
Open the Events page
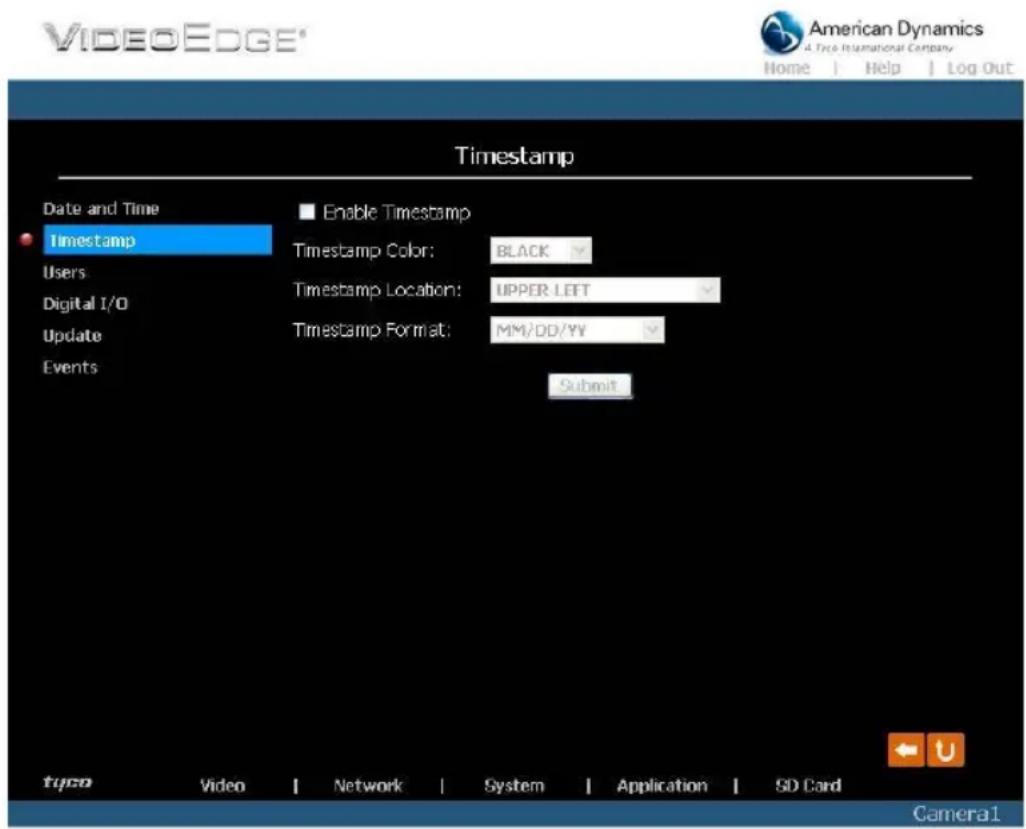tap(70, 367)
